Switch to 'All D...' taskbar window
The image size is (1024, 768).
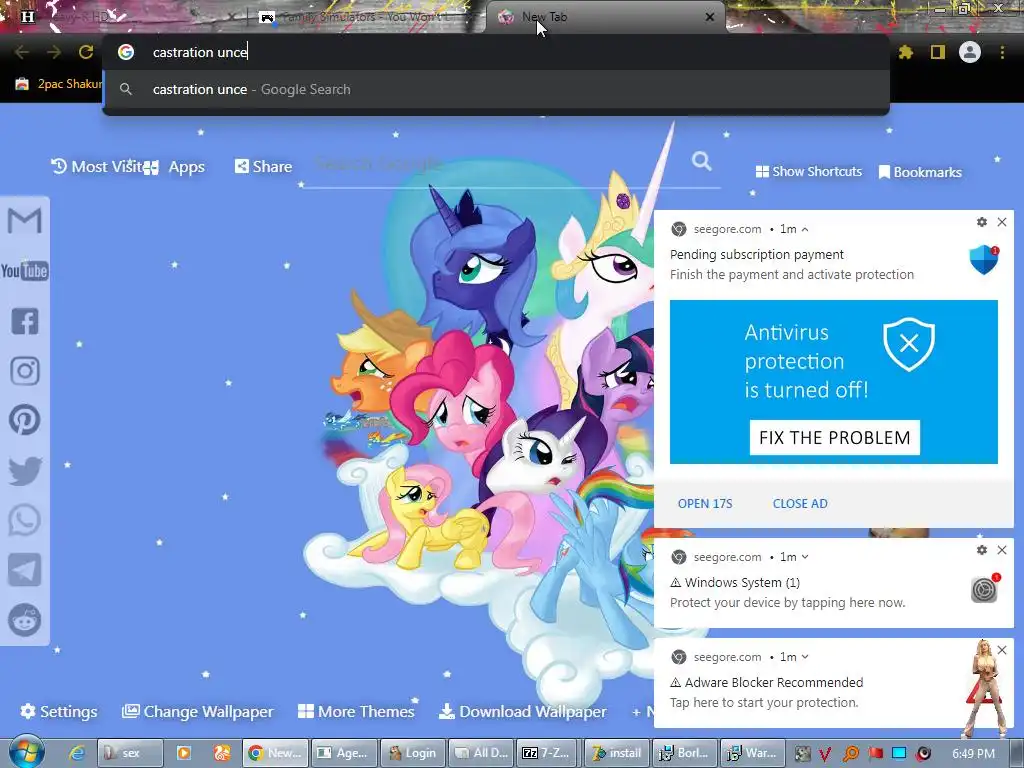[x=481, y=753]
